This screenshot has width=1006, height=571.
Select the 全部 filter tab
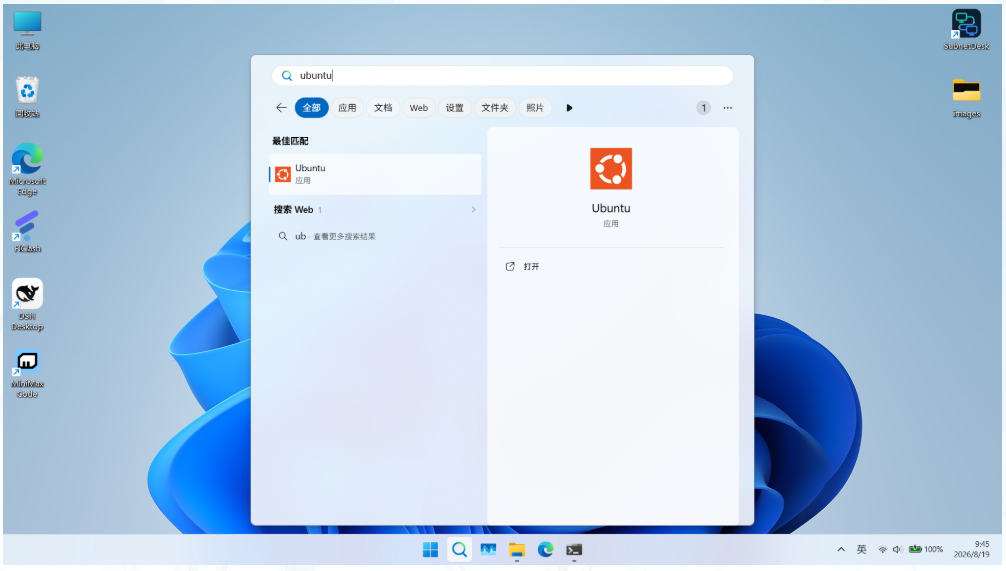[311, 108]
